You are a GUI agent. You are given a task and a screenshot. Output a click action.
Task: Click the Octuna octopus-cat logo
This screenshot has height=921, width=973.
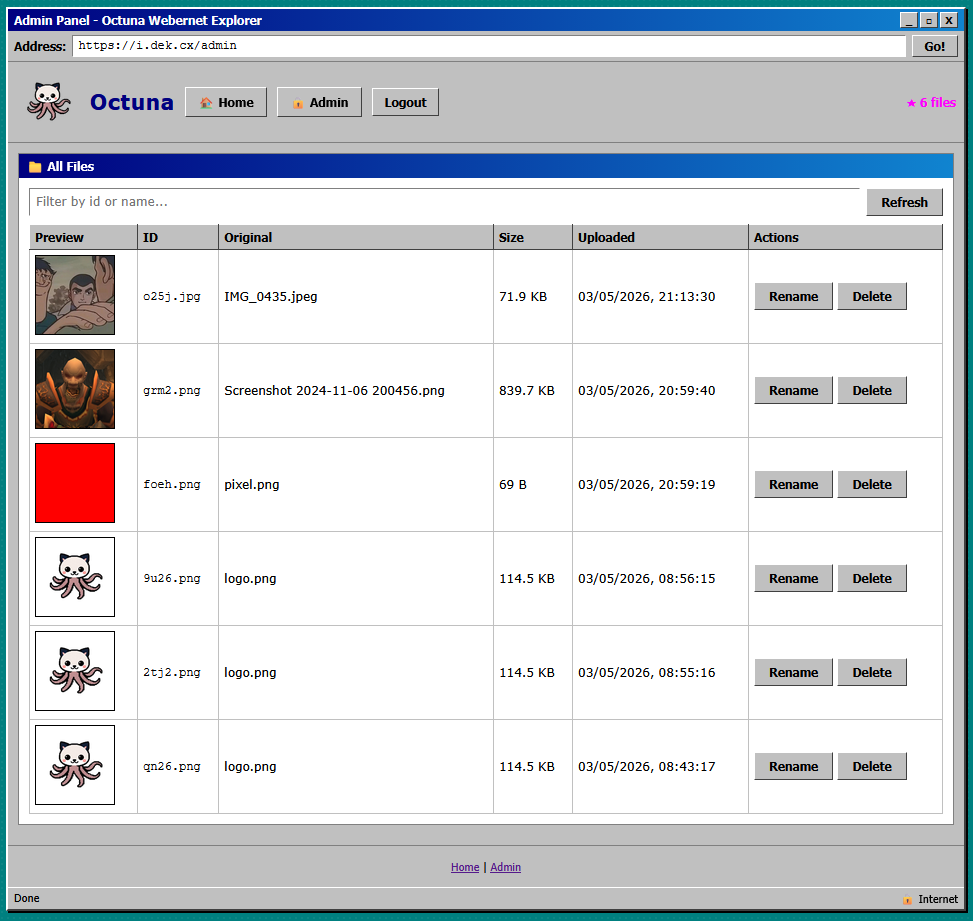pos(49,101)
